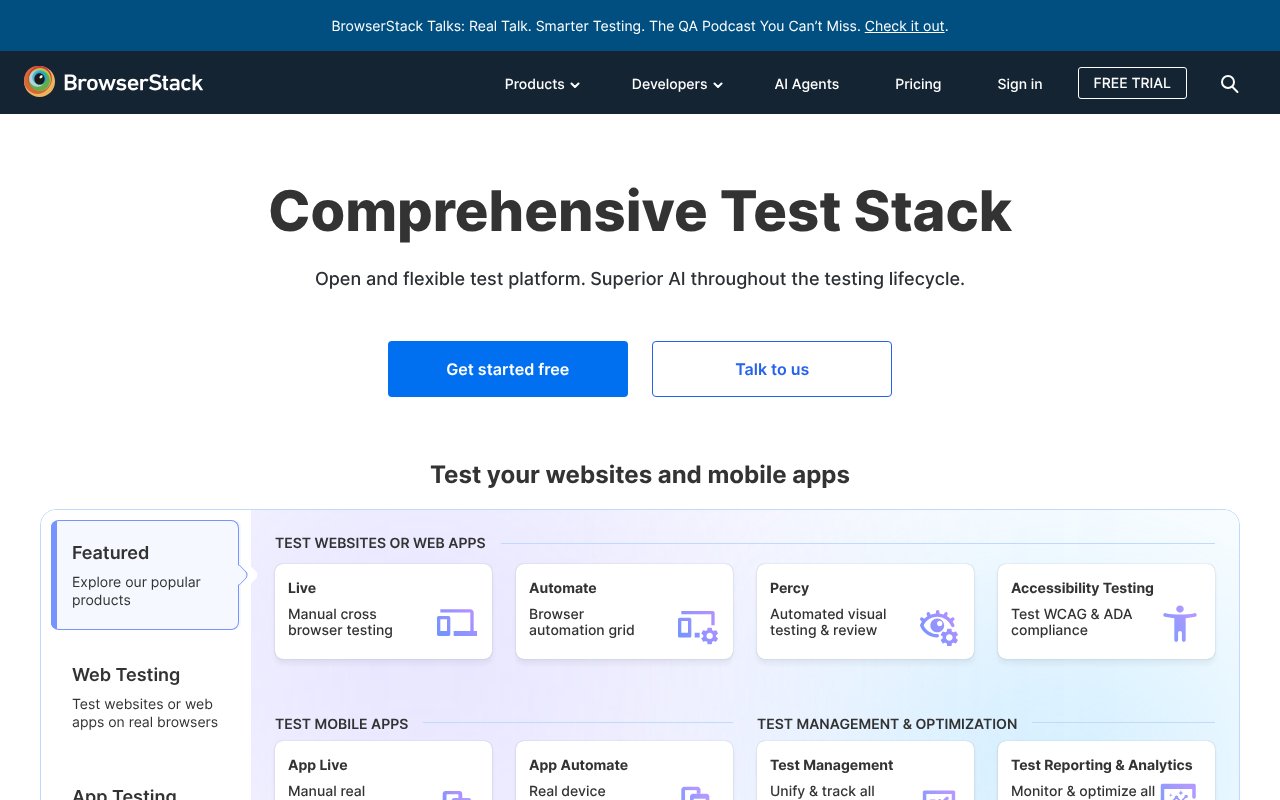The height and width of the screenshot is (800, 1280).
Task: Follow the Check it out banner link
Action: tap(904, 26)
